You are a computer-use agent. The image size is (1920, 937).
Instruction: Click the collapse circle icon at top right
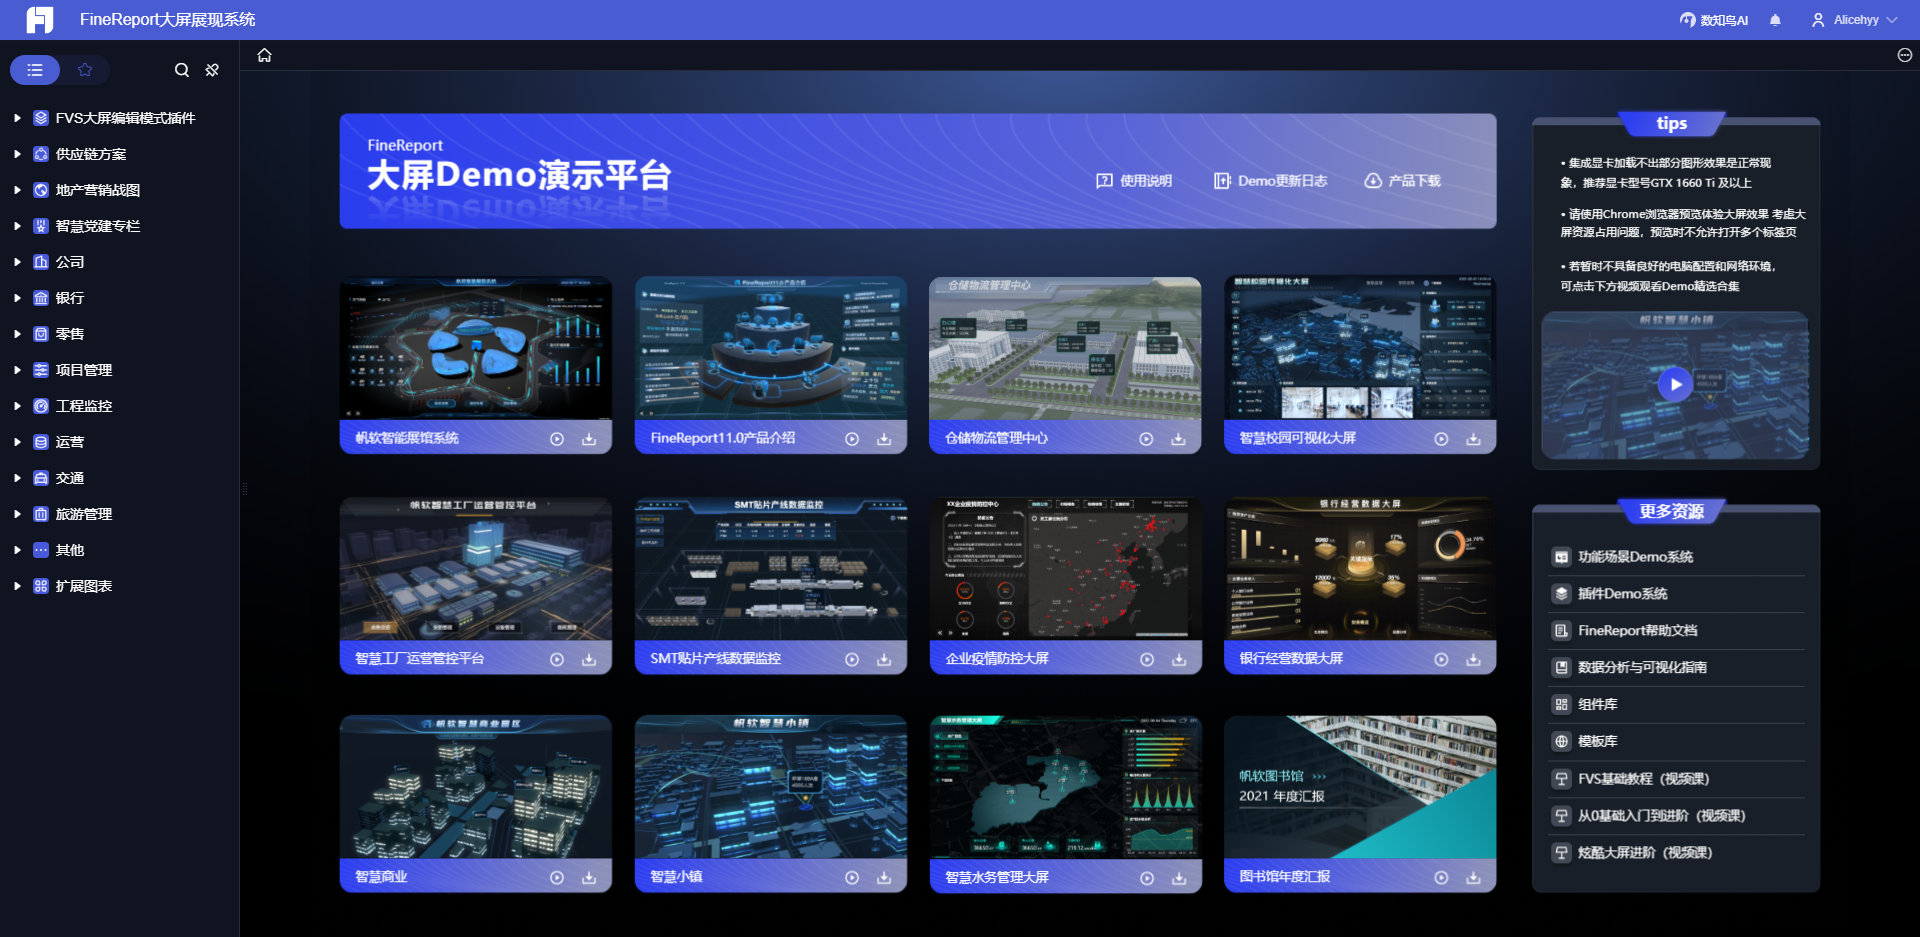[1904, 55]
